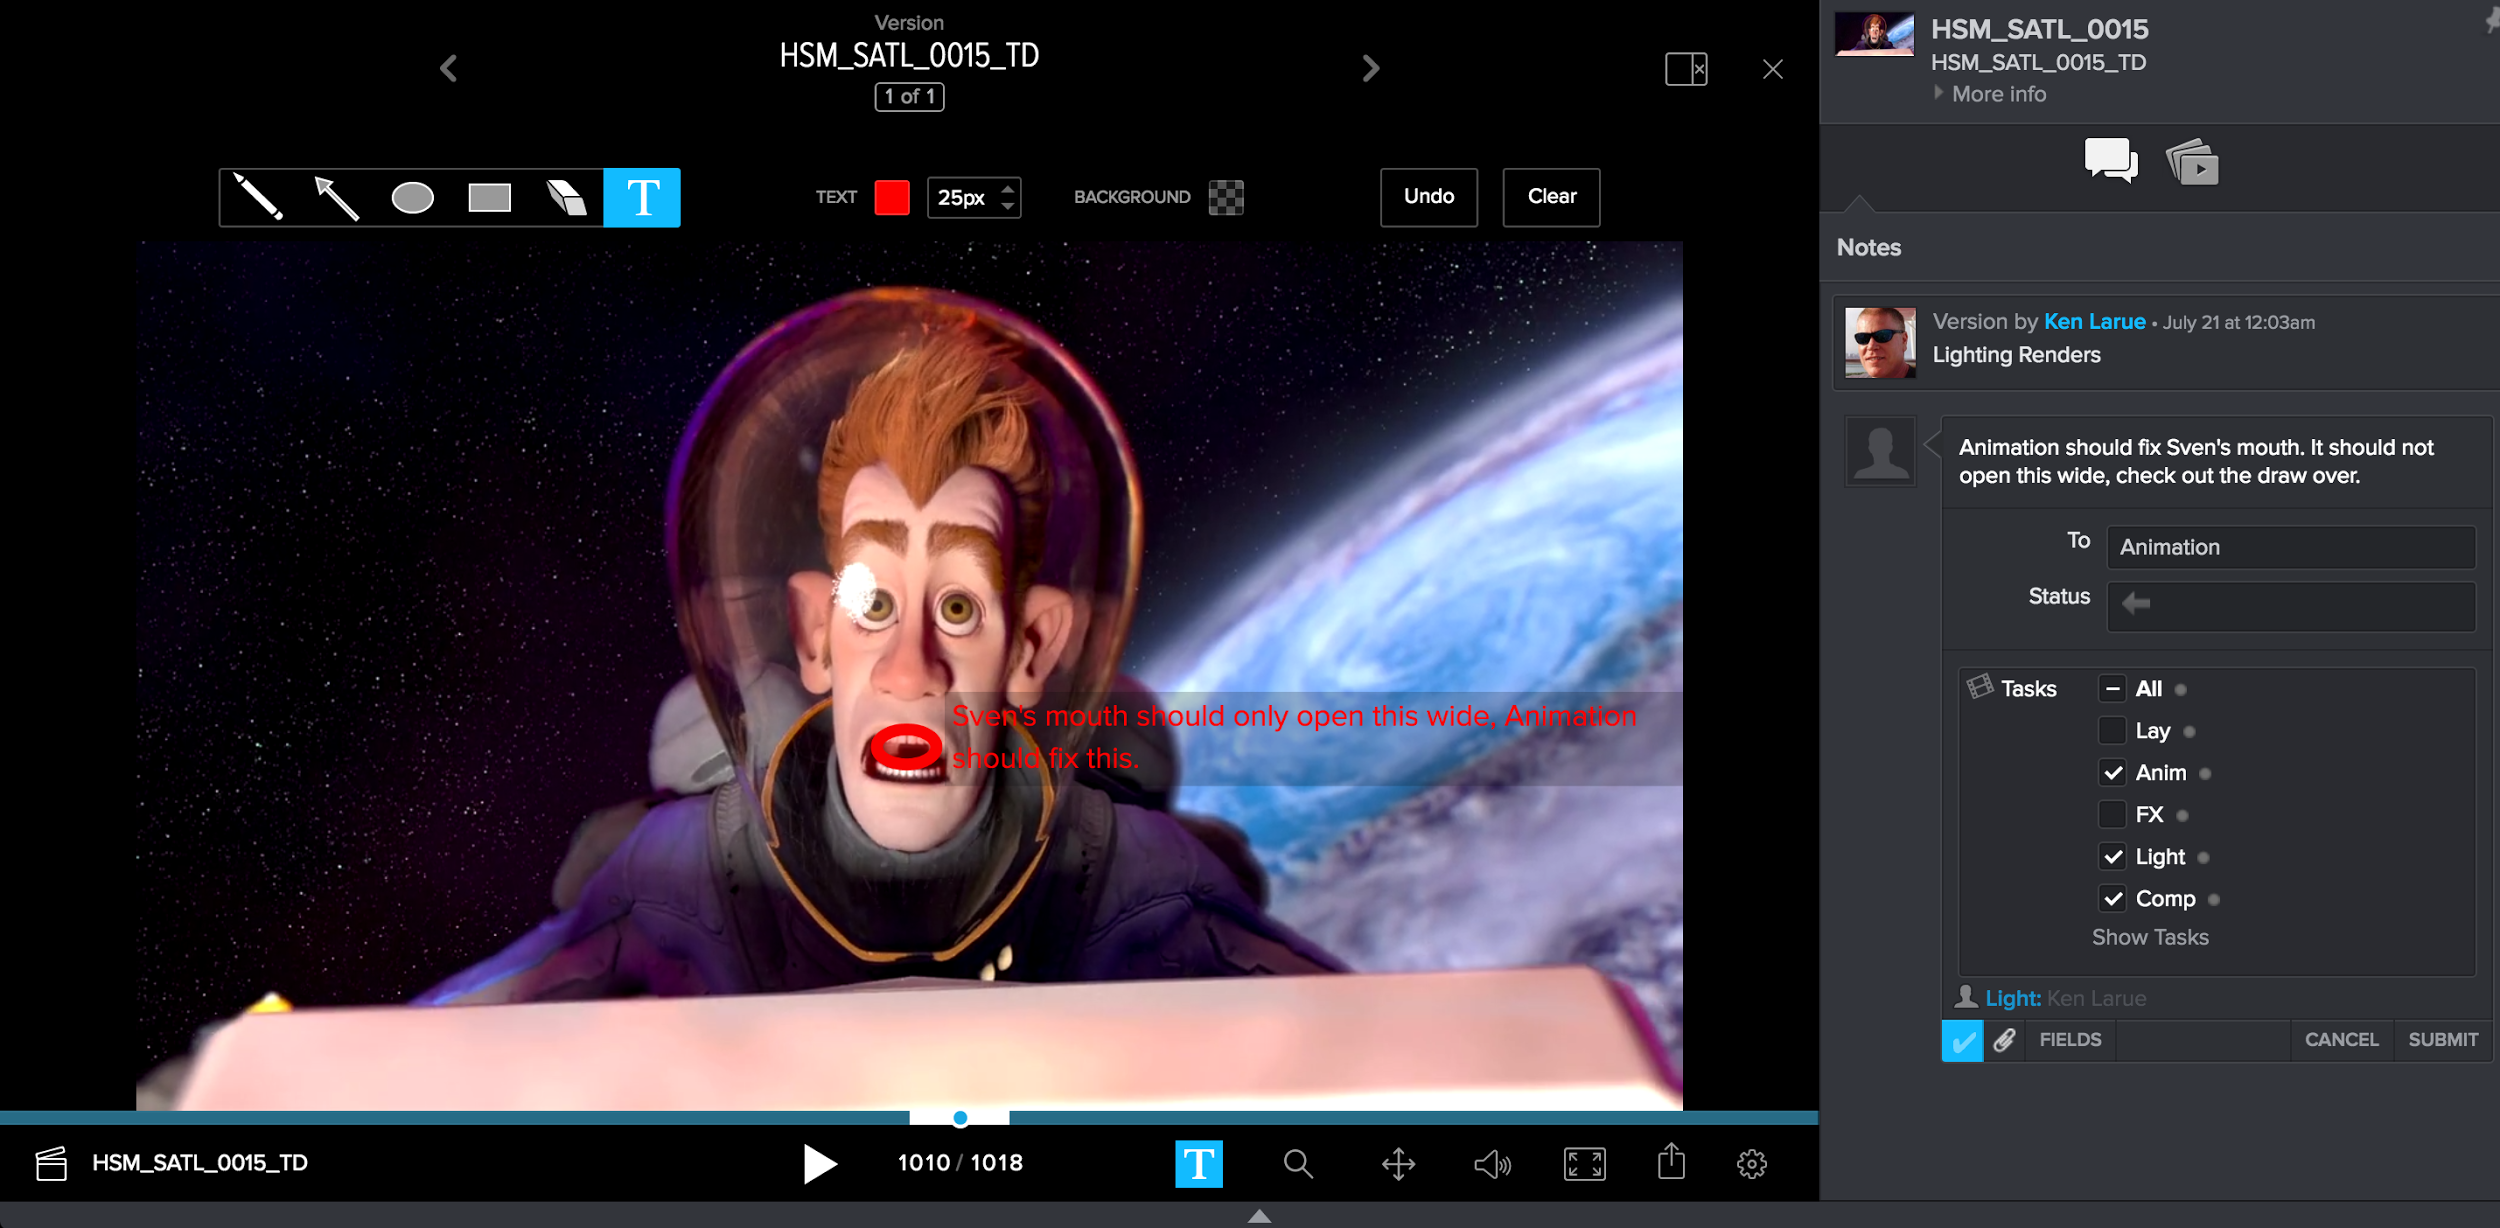Image resolution: width=2500 pixels, height=1228 pixels.
Task: Submit the note
Action: [x=2442, y=1039]
